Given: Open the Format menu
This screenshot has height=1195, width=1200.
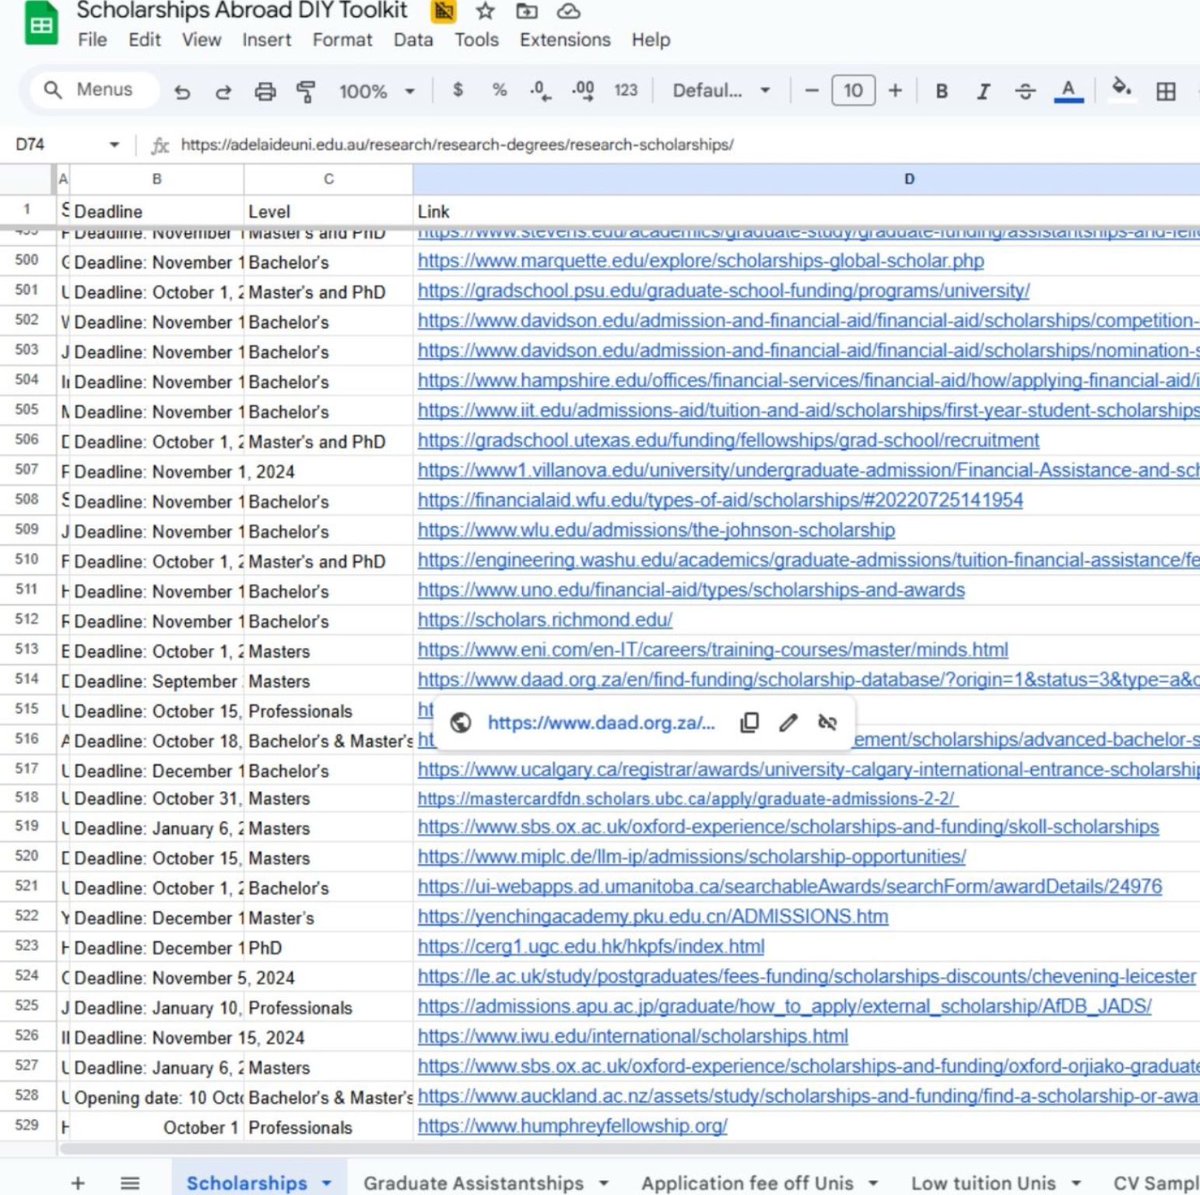Looking at the screenshot, I should (342, 40).
